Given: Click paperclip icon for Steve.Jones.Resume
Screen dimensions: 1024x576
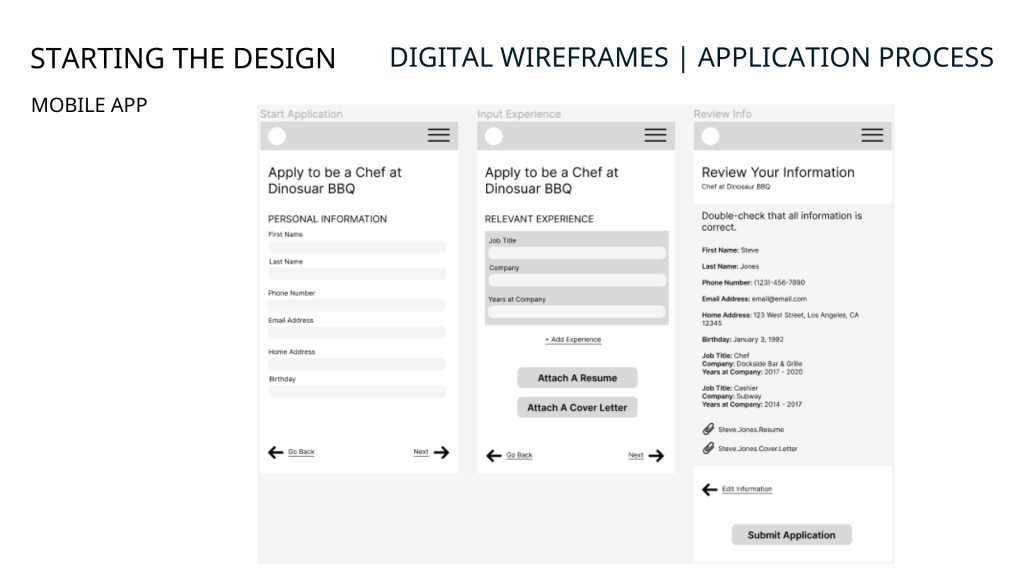Looking at the screenshot, I should tap(709, 429).
